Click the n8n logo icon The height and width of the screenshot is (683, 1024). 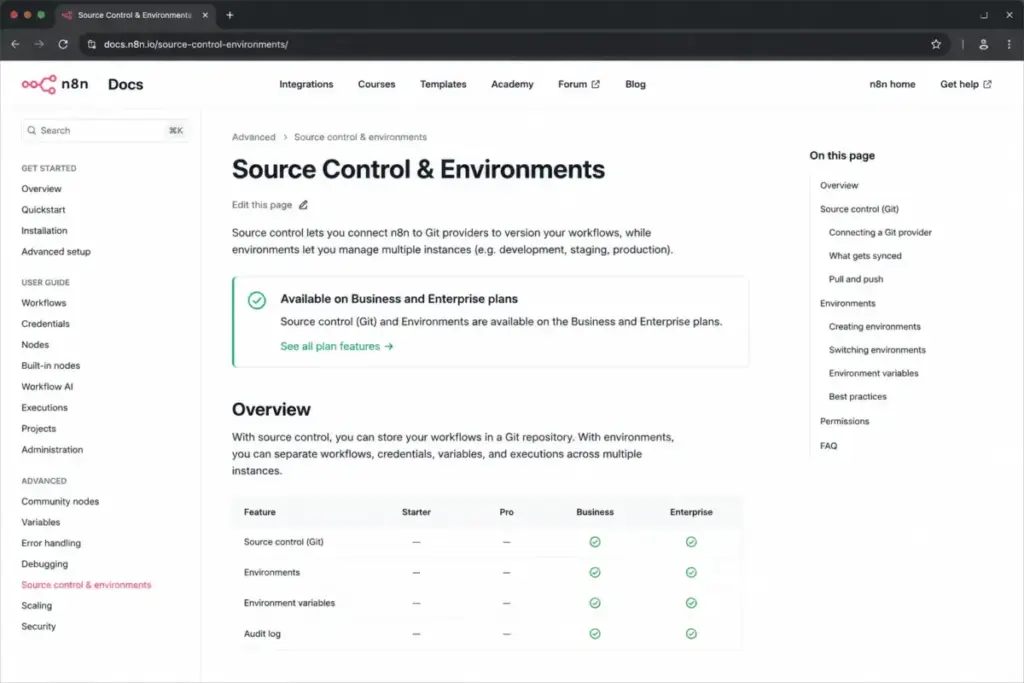point(39,84)
